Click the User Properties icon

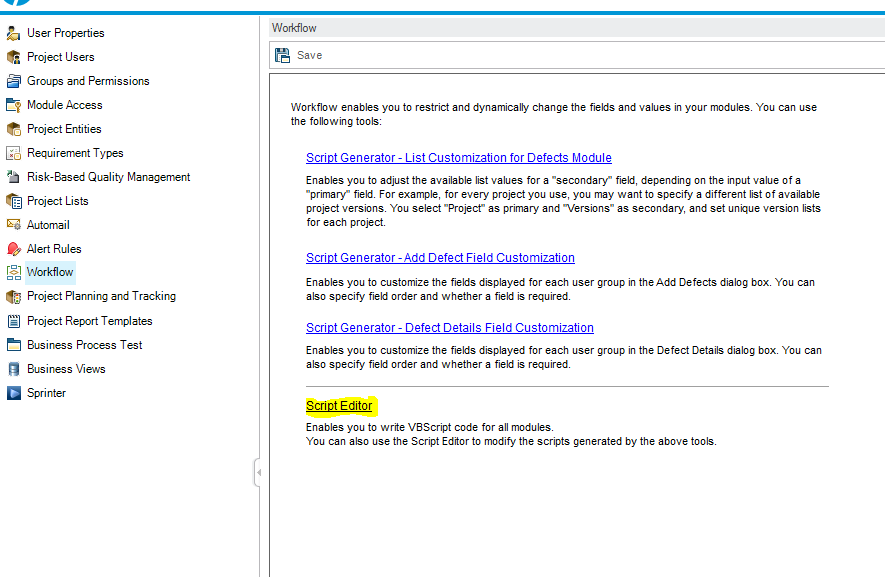[x=14, y=33]
